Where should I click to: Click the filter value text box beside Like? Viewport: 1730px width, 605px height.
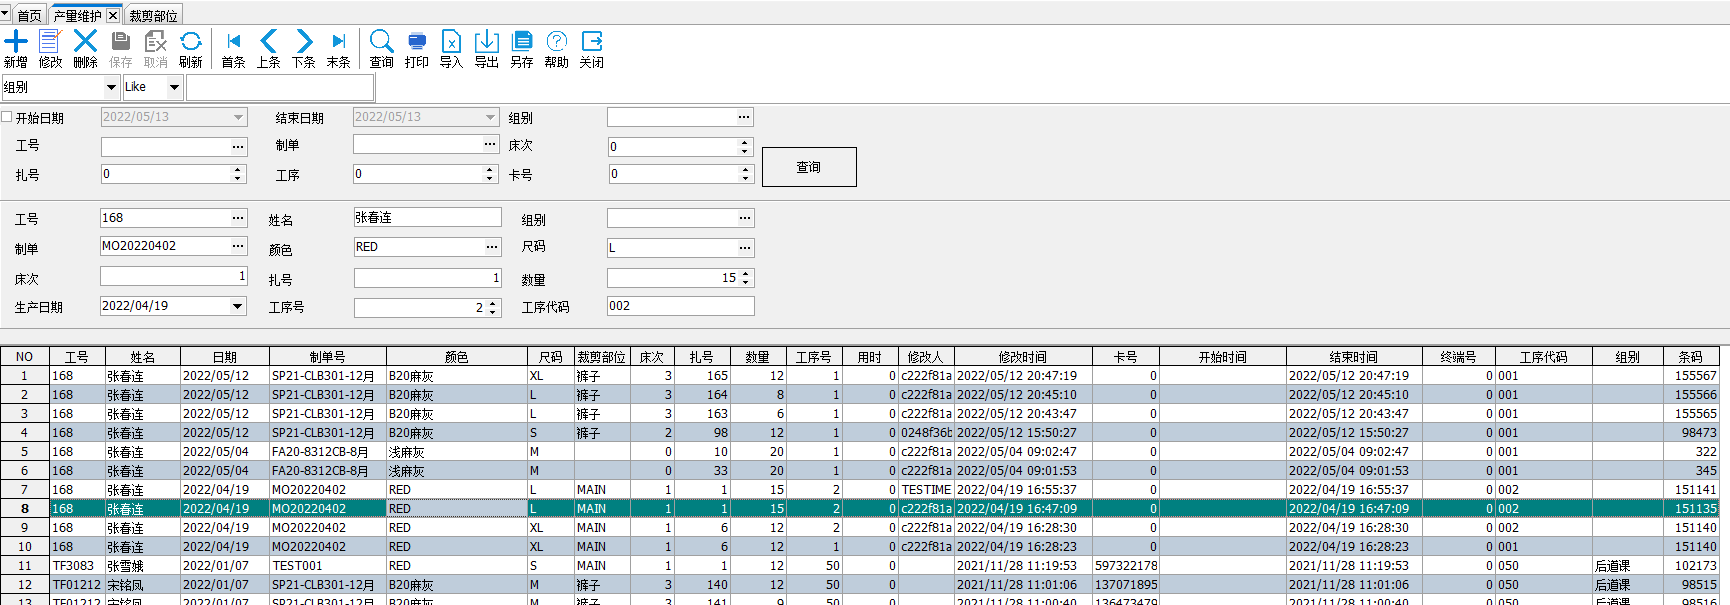(x=280, y=87)
